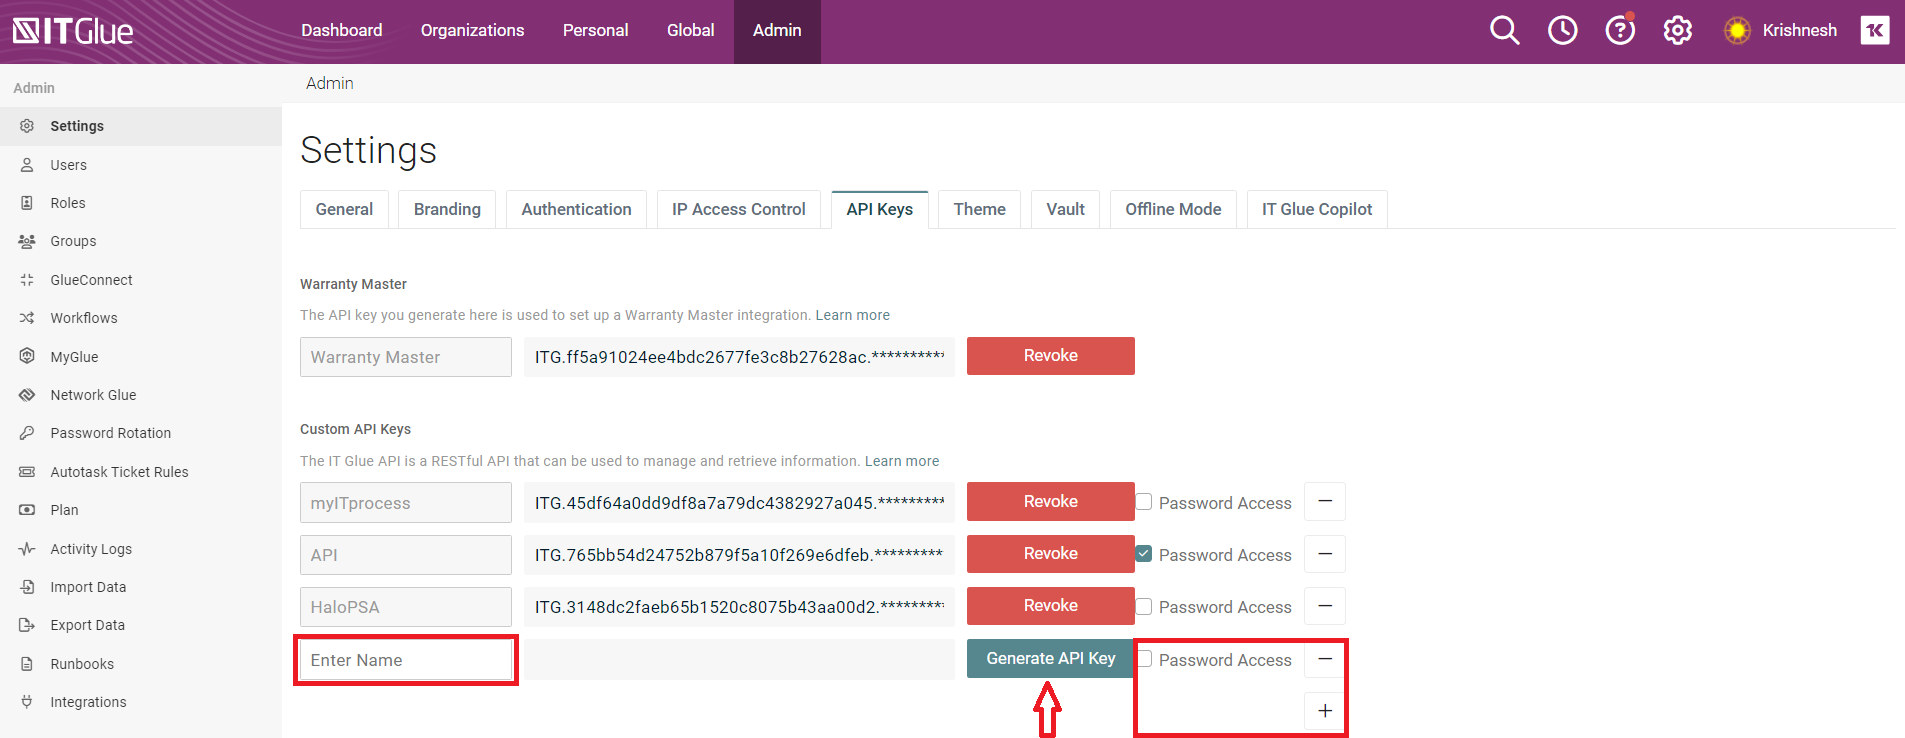Switch to the Authentication tab
This screenshot has height=738, width=1905.
(576, 209)
